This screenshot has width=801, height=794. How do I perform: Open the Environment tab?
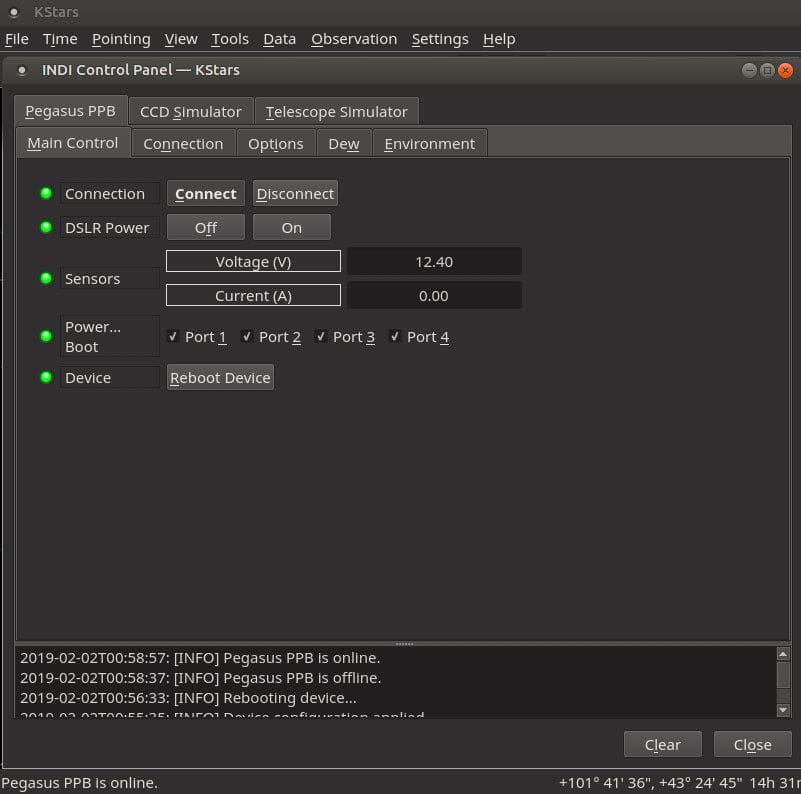tap(430, 143)
